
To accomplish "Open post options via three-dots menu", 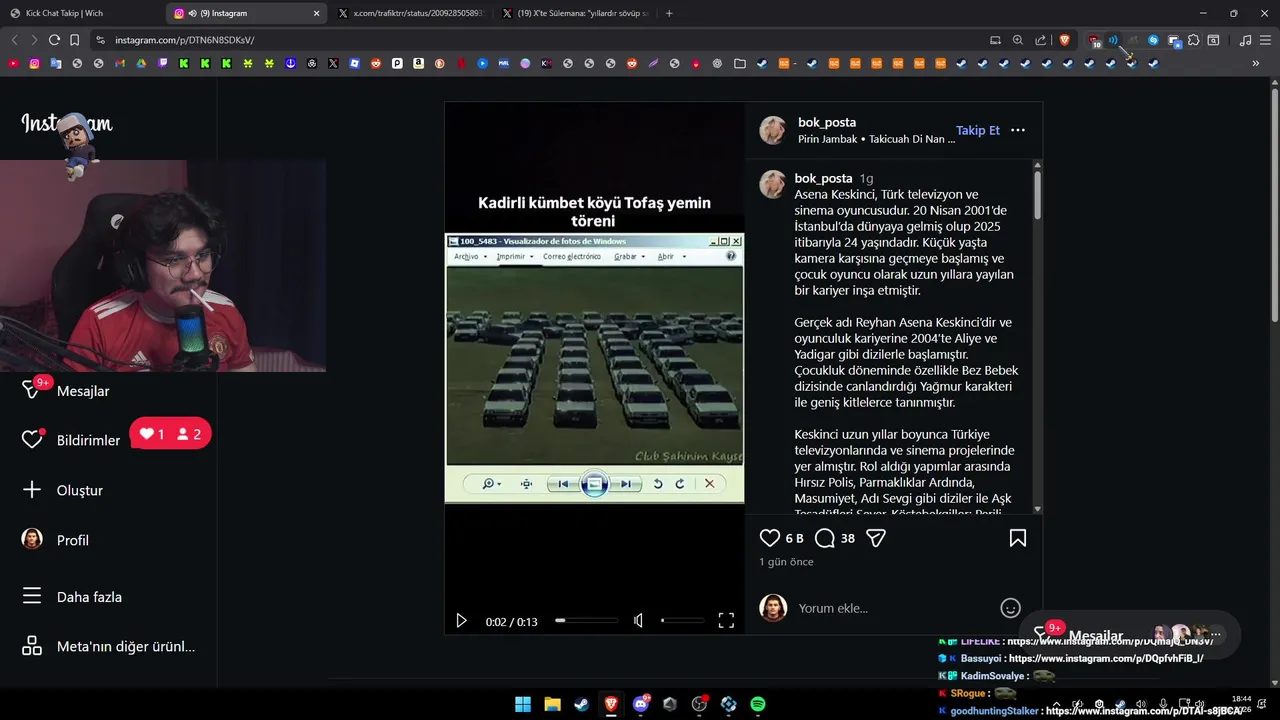I will [1018, 130].
